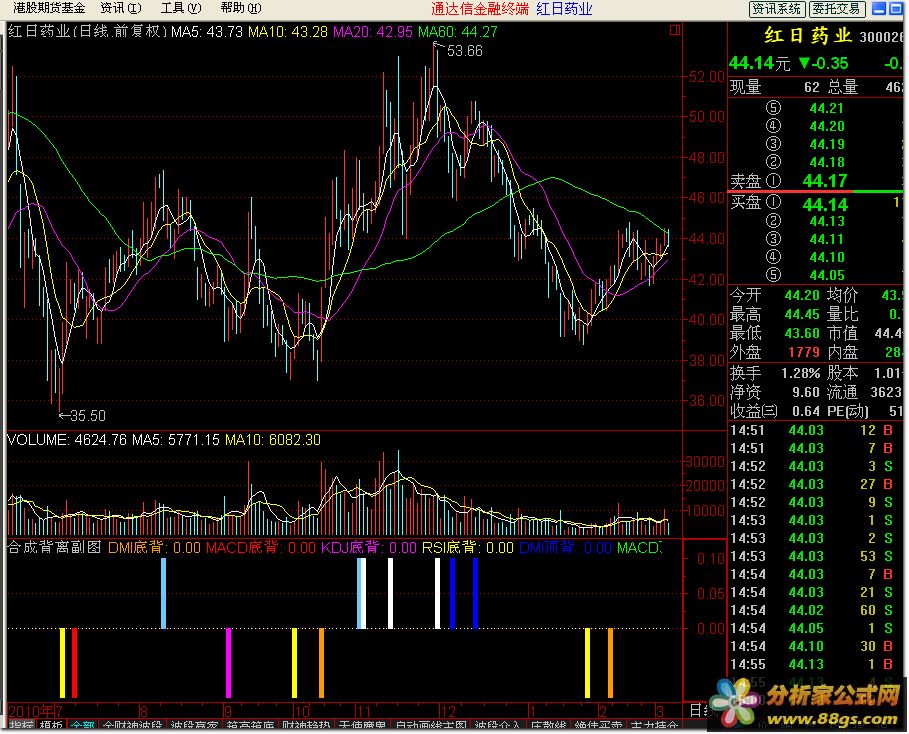Click the 买盘 ① price 44.14
This screenshot has height=734, width=909.
pos(825,205)
